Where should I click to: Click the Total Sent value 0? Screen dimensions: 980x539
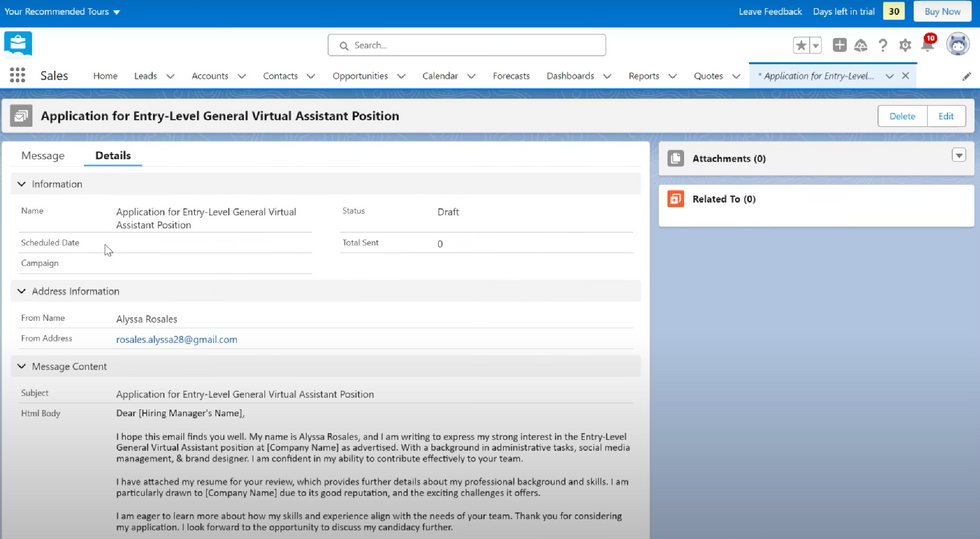440,244
